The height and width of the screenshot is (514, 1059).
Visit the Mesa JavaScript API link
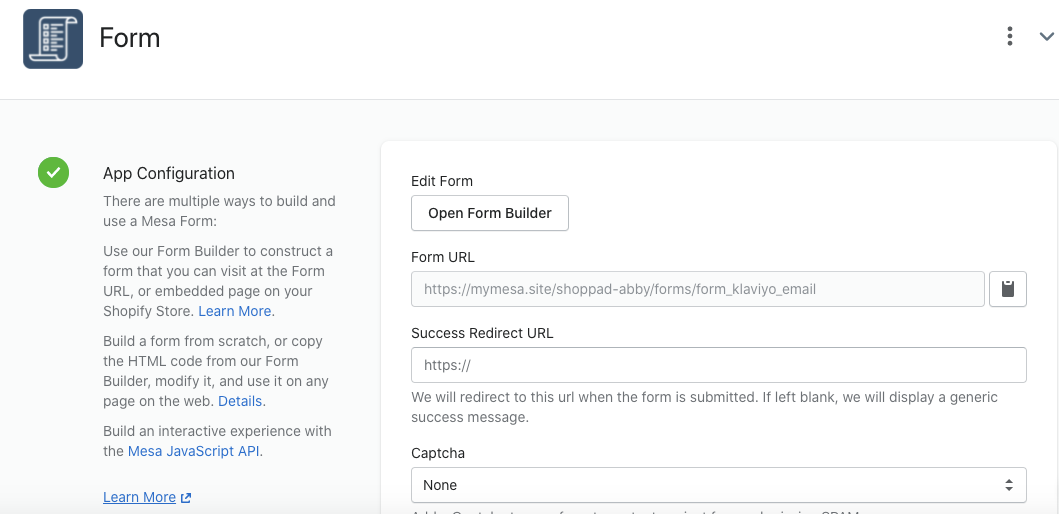point(193,451)
